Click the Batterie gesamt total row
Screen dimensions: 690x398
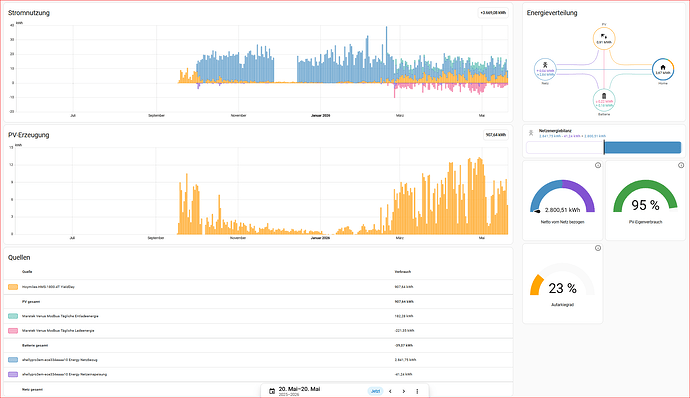[x=258, y=345]
